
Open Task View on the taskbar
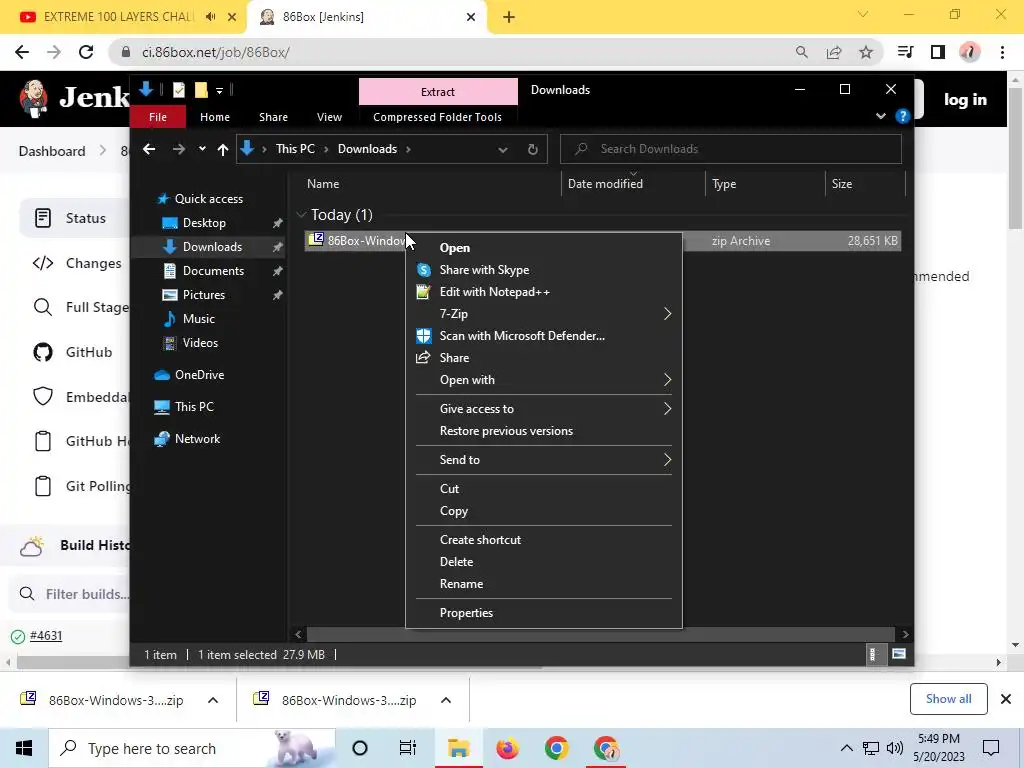click(x=408, y=748)
